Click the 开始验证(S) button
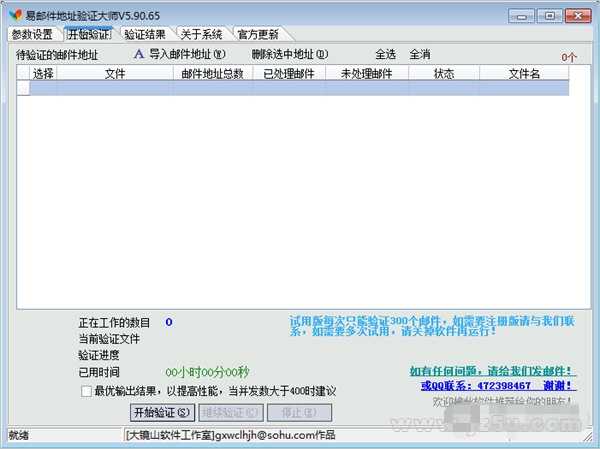Screen dimensions: 600x449 click(162, 413)
